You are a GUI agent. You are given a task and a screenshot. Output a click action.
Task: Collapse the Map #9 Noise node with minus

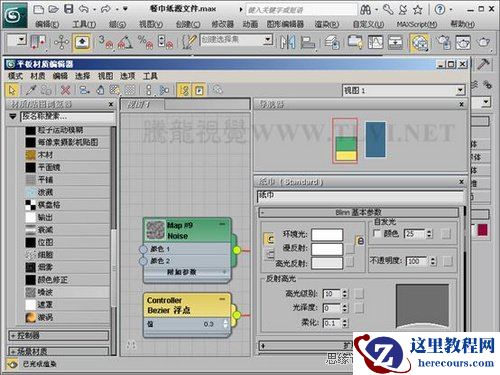(x=222, y=224)
